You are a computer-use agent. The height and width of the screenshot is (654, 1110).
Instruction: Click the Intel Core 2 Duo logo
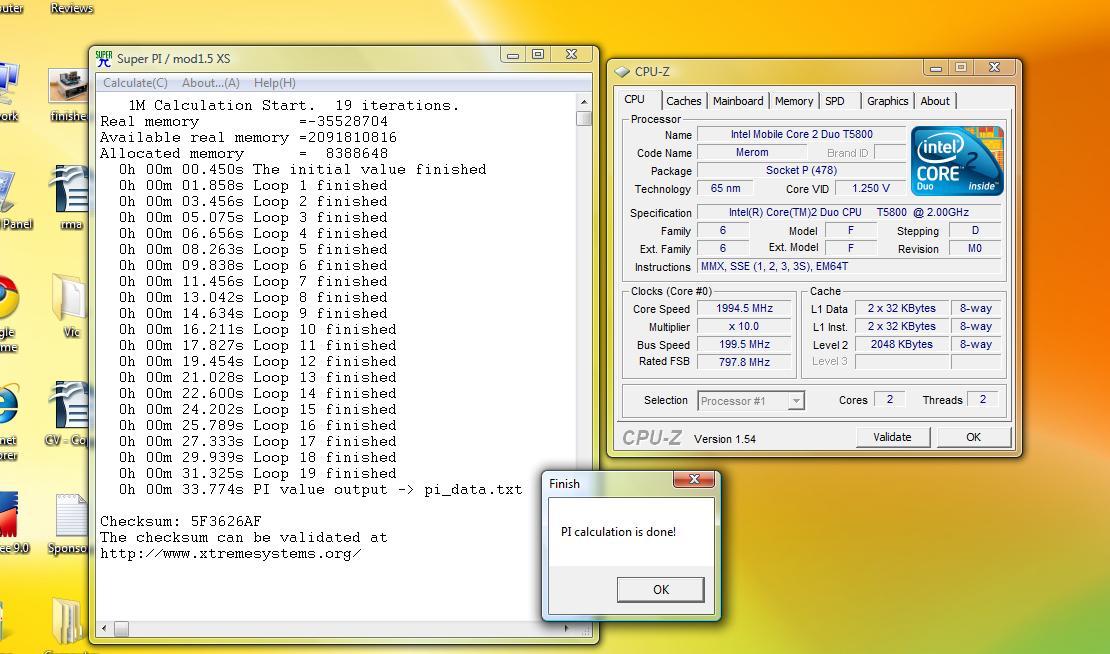tap(957, 161)
